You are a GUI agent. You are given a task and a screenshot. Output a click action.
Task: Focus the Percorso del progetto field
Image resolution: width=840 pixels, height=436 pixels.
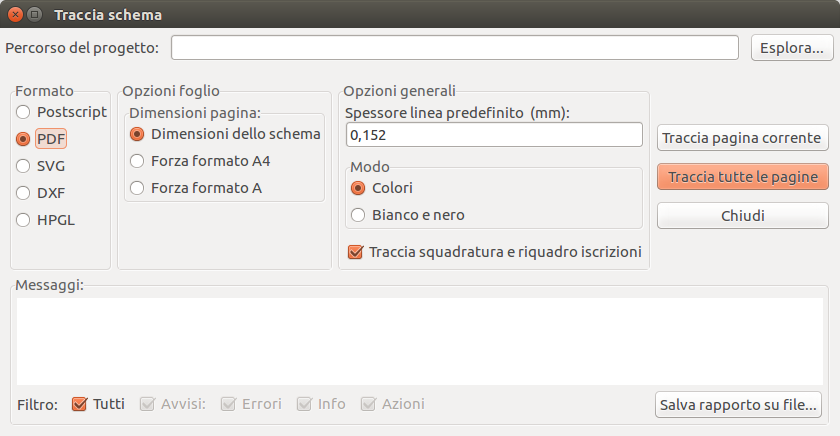(x=455, y=48)
